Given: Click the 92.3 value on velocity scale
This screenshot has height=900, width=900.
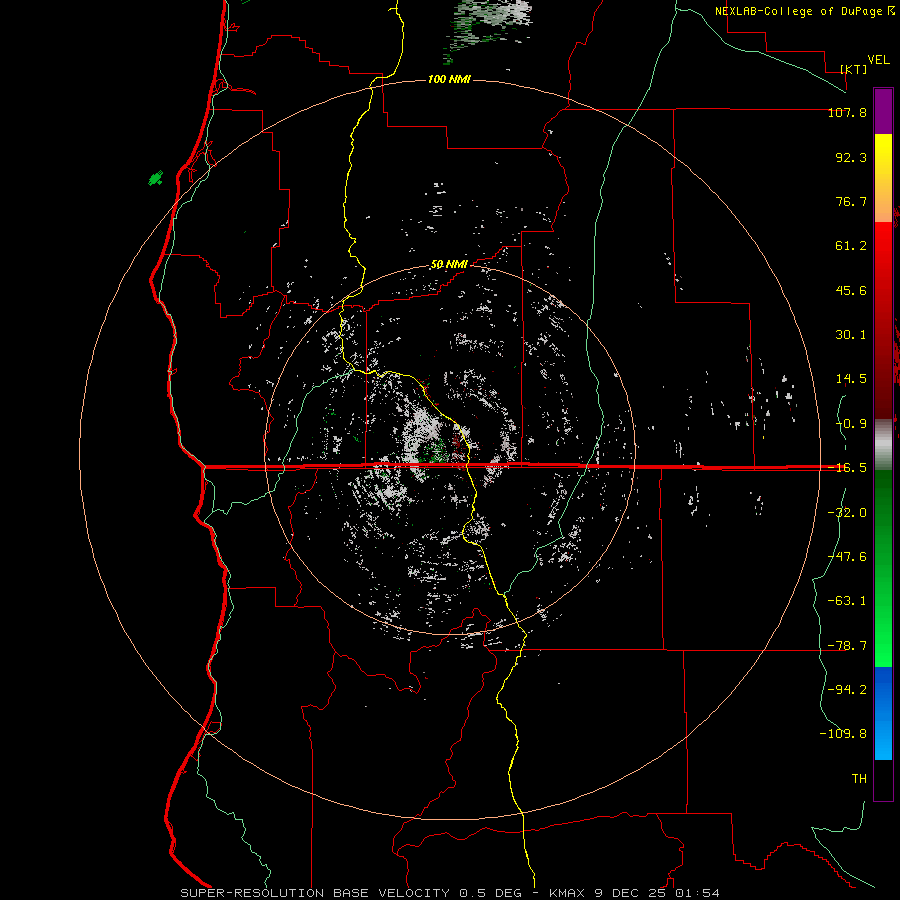Looking at the screenshot, I should coord(851,157).
